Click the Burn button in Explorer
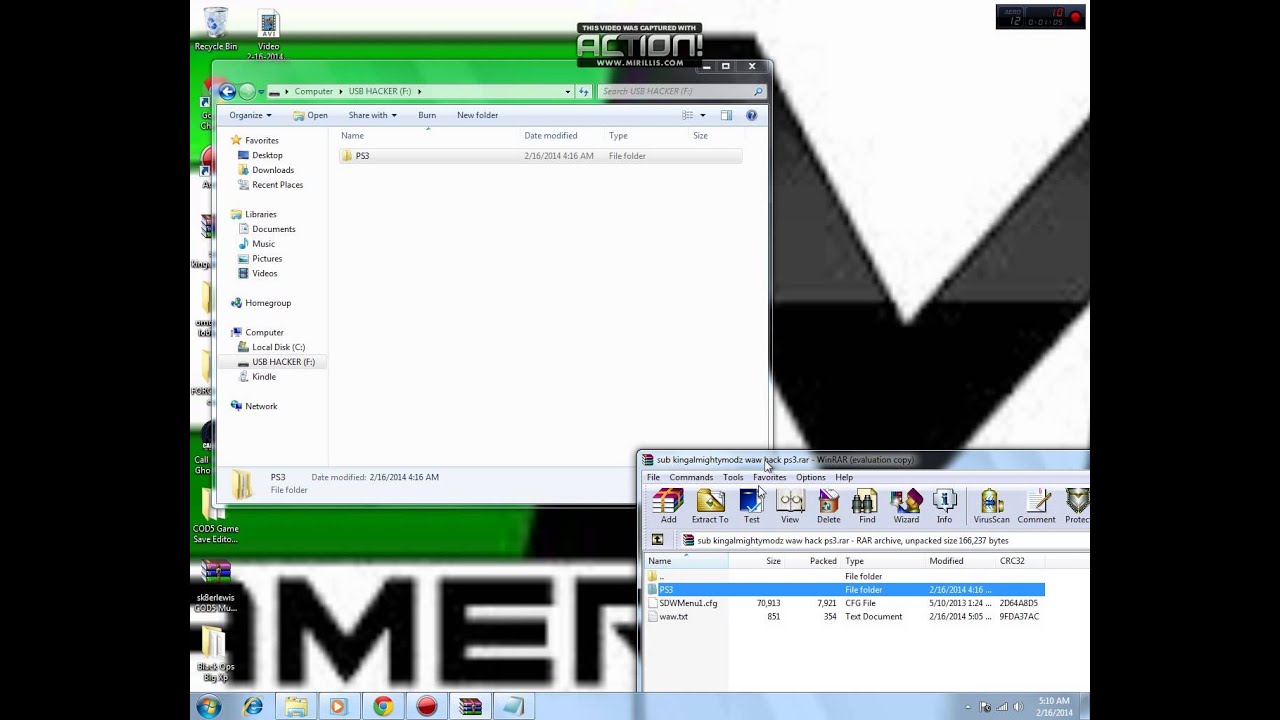 [427, 115]
